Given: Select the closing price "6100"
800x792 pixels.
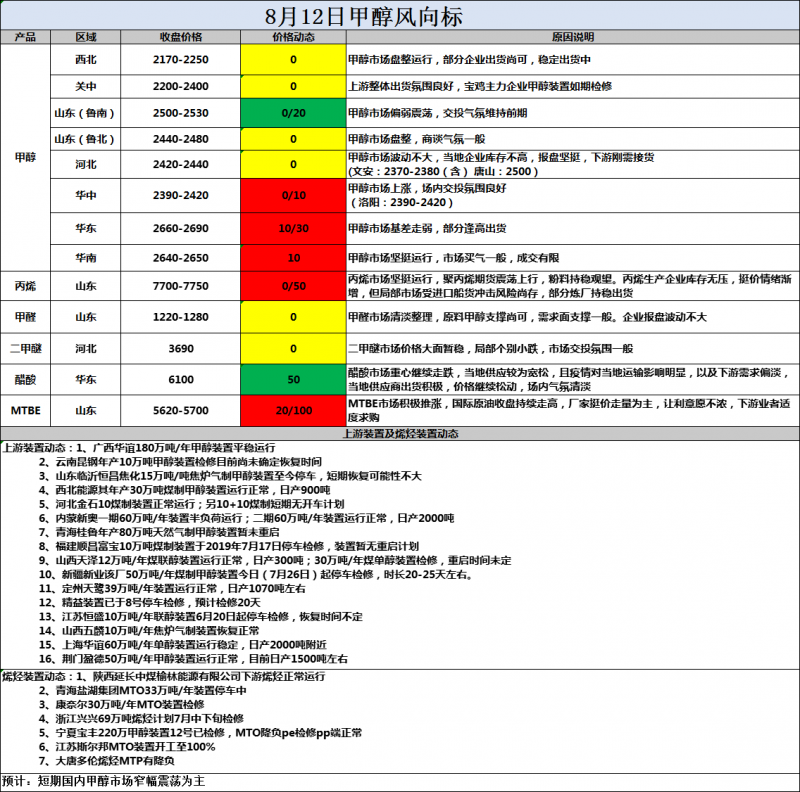Looking at the screenshot, I should [x=181, y=380].
